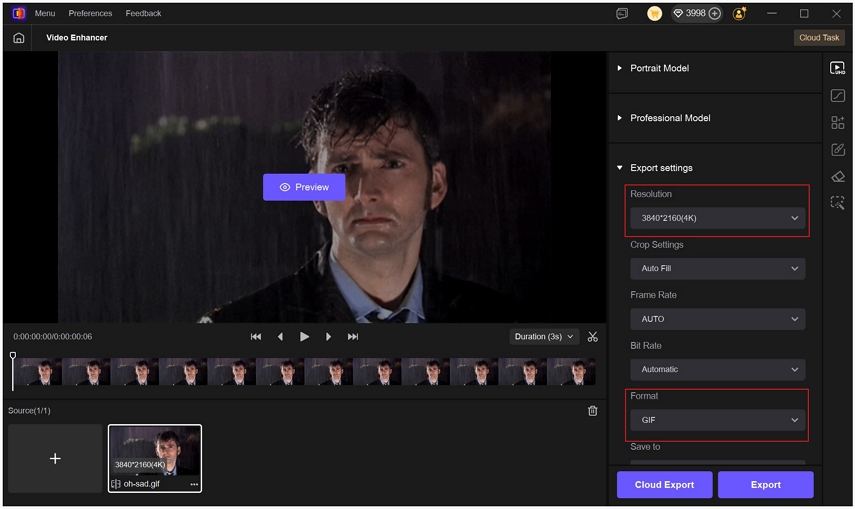Viewport: 855px width, 509px height.
Task: Open the user account avatar
Action: (739, 14)
